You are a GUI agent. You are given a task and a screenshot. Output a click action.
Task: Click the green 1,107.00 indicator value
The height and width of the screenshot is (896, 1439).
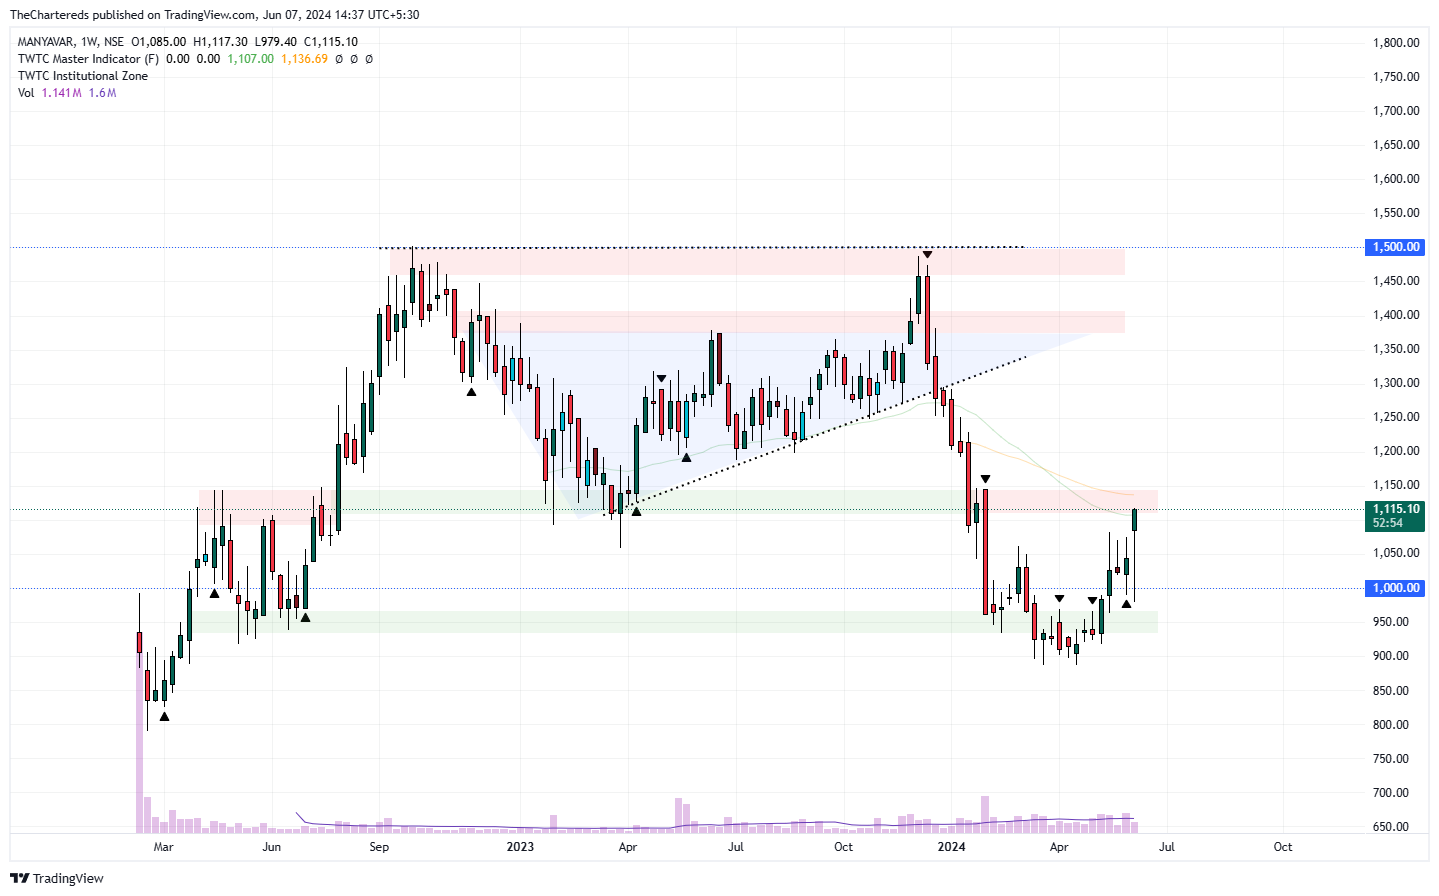click(x=250, y=59)
